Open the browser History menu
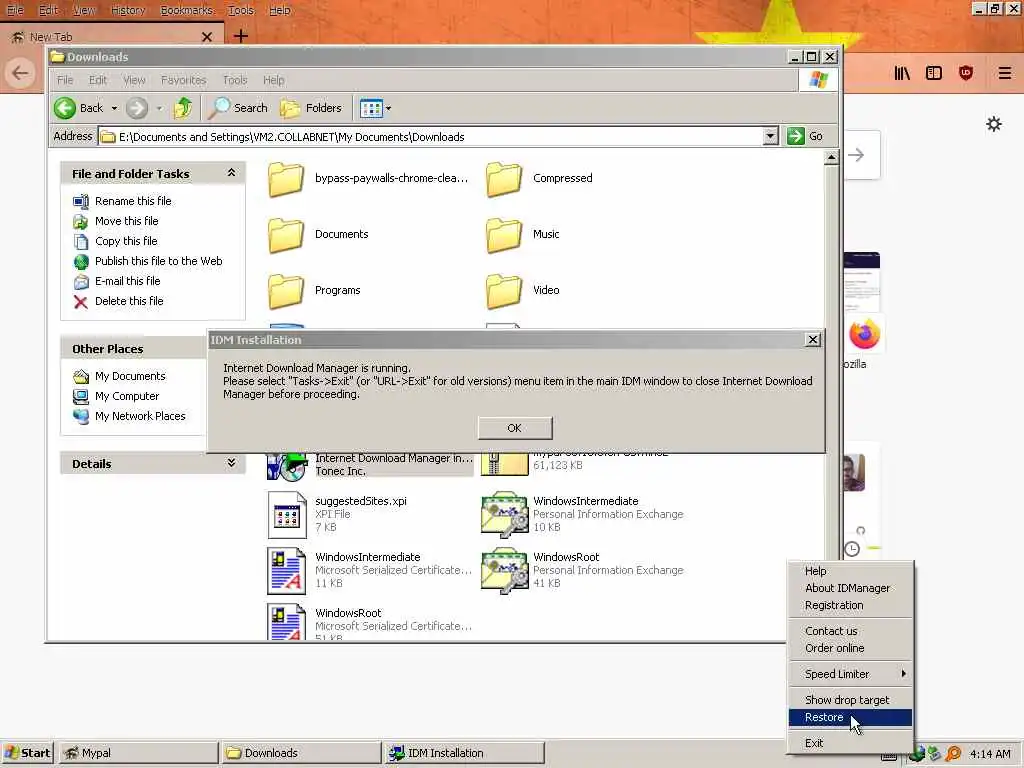Viewport: 1024px width, 768px height. tap(128, 10)
